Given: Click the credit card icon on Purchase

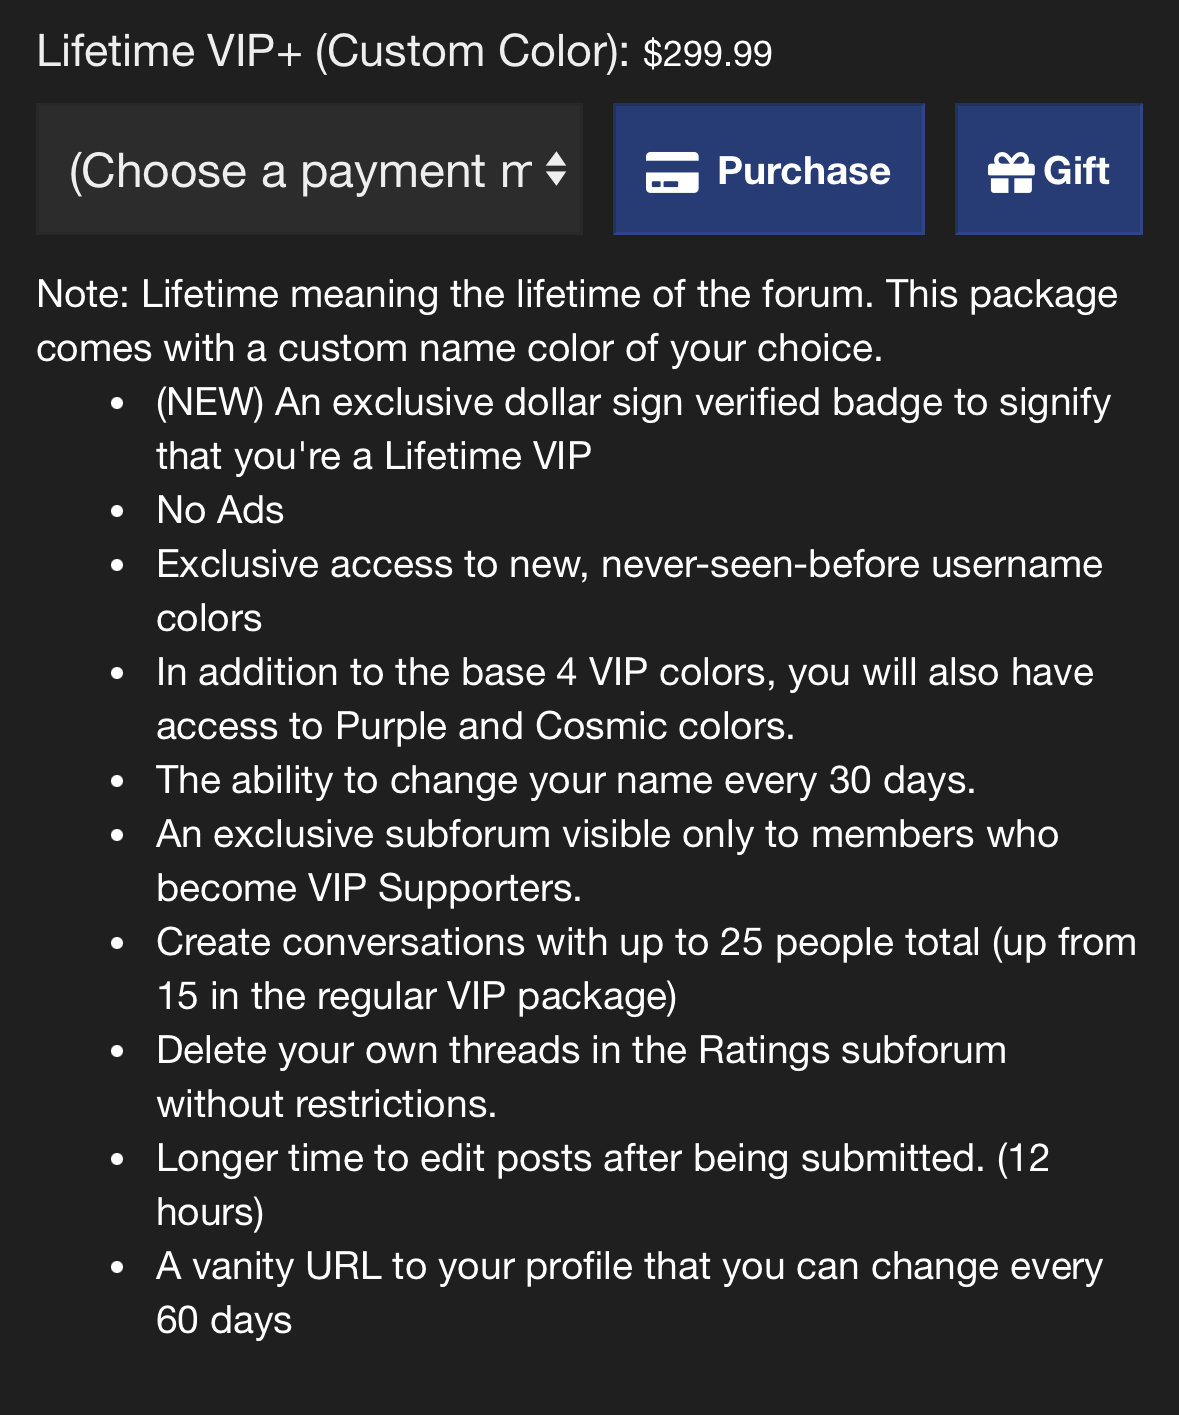Looking at the screenshot, I should point(671,171).
